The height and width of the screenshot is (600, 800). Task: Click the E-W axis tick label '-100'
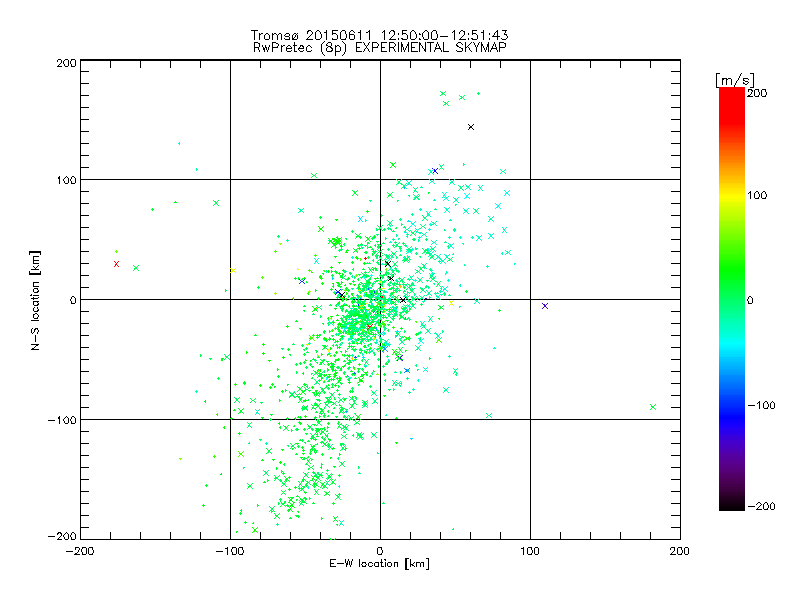pyautogui.click(x=230, y=552)
